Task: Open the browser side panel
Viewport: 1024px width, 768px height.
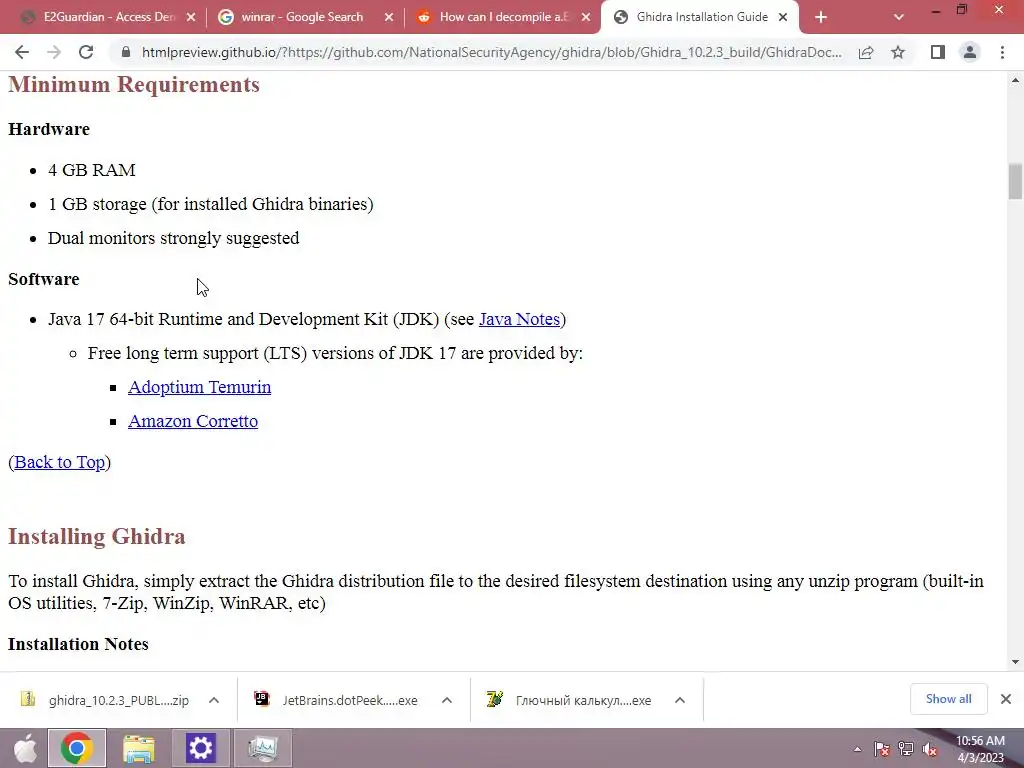Action: (x=938, y=52)
